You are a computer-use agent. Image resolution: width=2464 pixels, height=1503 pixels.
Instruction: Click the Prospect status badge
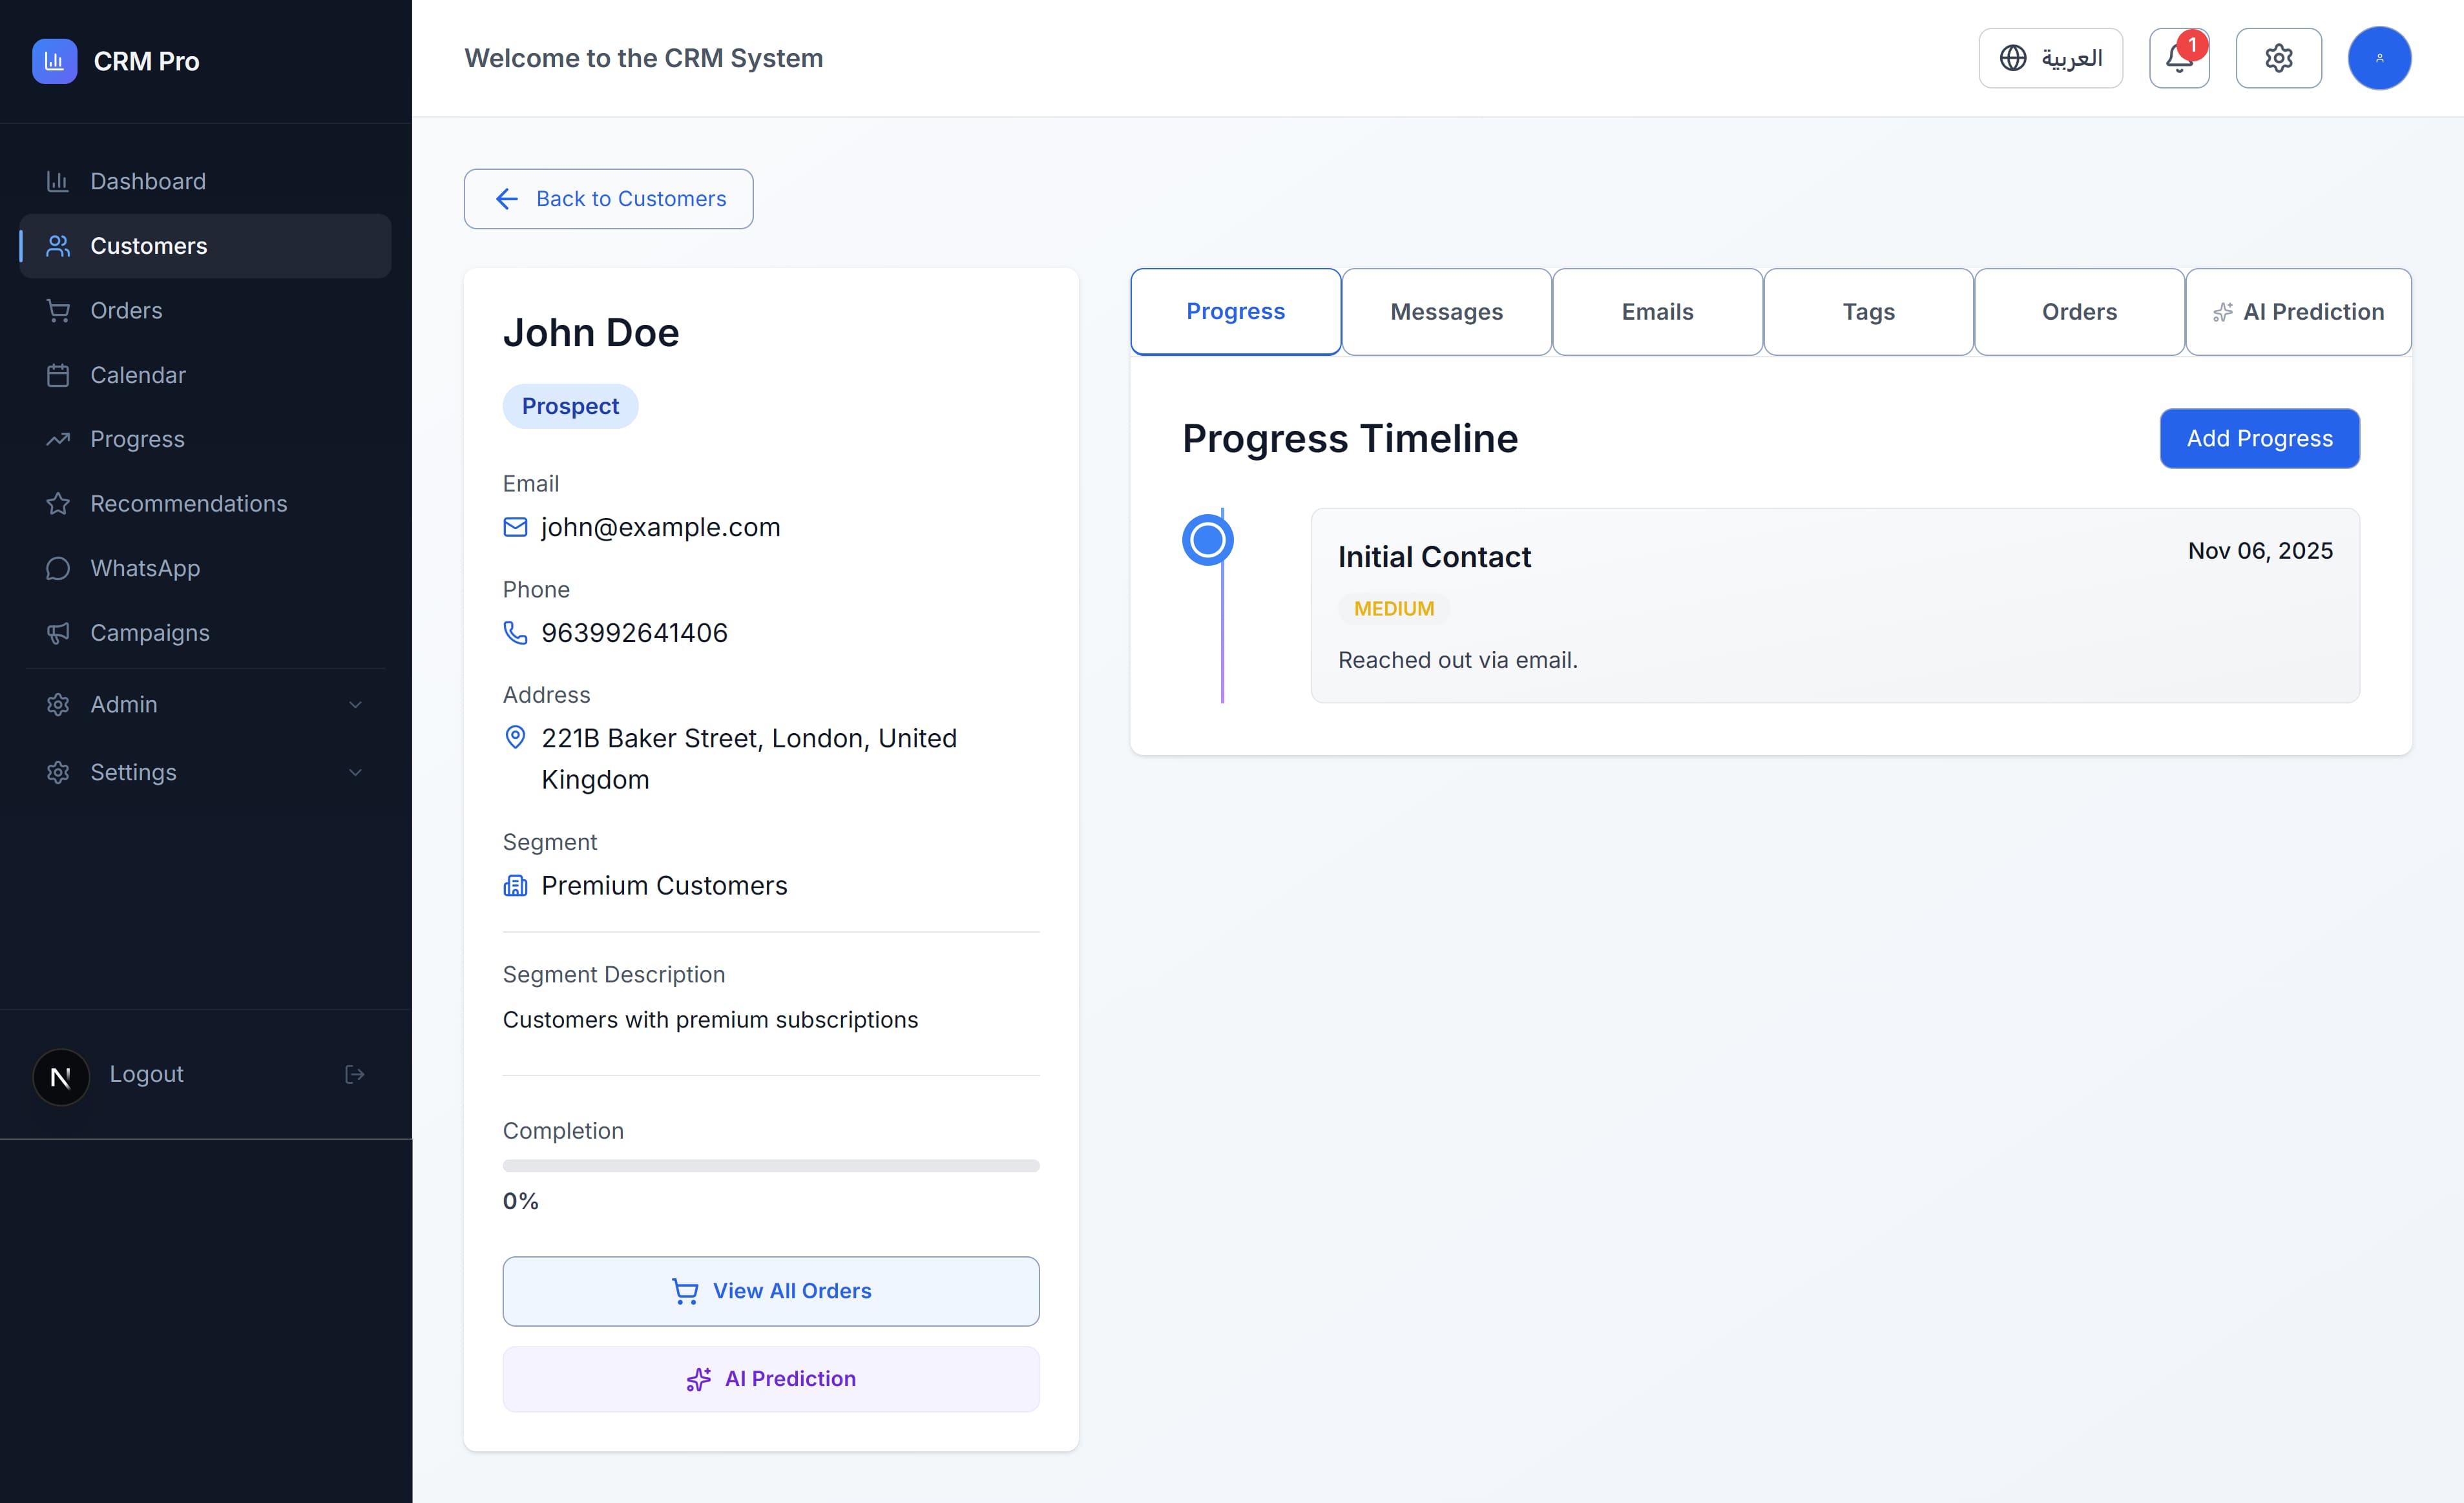[x=570, y=406]
